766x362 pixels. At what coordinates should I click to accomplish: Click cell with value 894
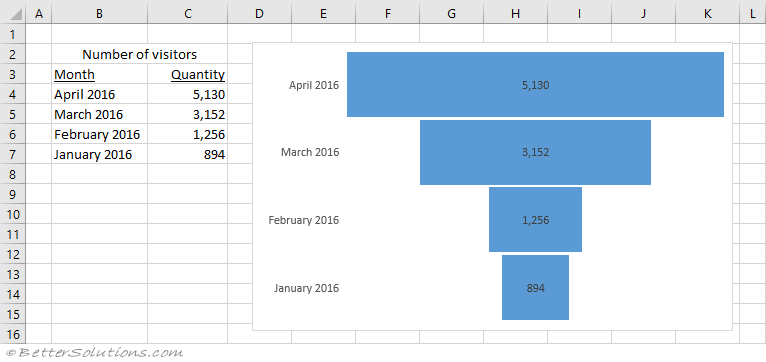pos(188,154)
